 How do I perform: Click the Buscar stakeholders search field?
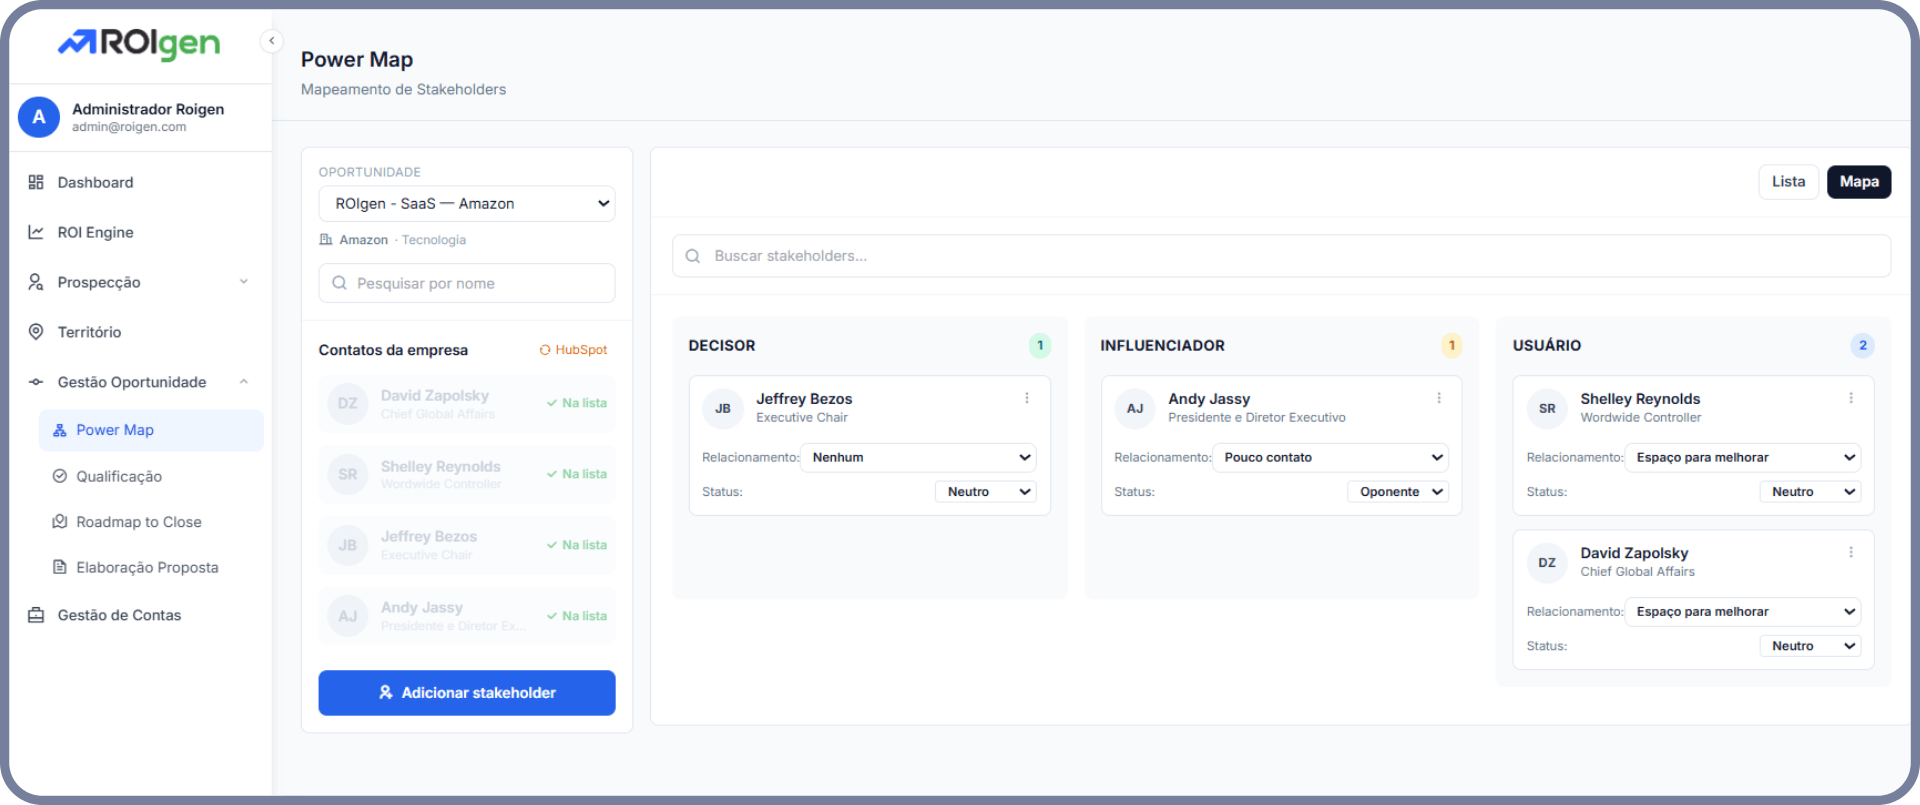pyautogui.click(x=1280, y=256)
